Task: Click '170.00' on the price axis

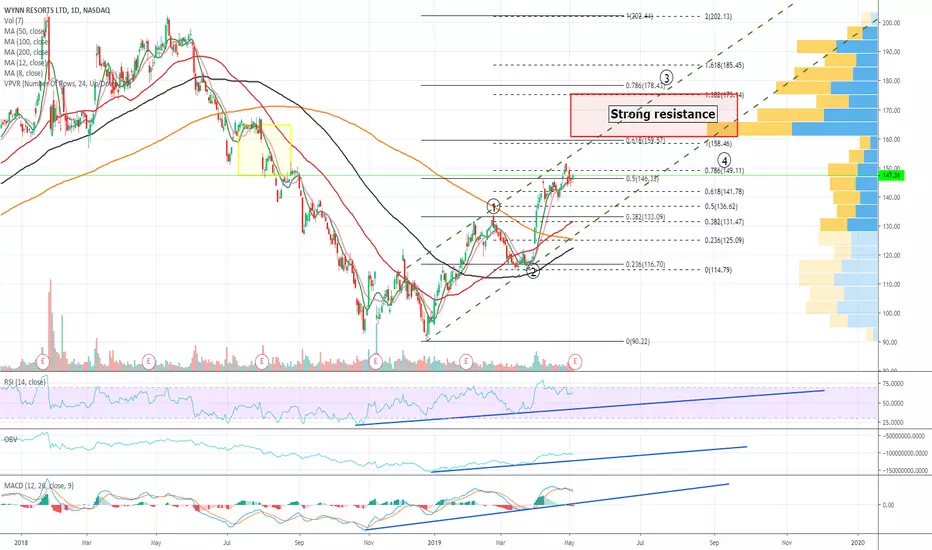Action: [x=892, y=111]
